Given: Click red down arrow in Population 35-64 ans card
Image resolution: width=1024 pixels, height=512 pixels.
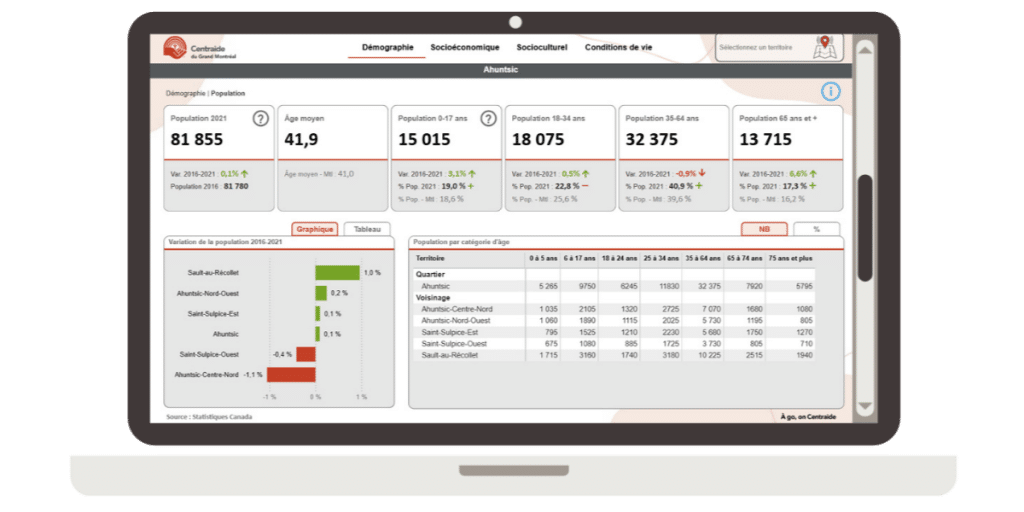Looking at the screenshot, I should (x=702, y=173).
